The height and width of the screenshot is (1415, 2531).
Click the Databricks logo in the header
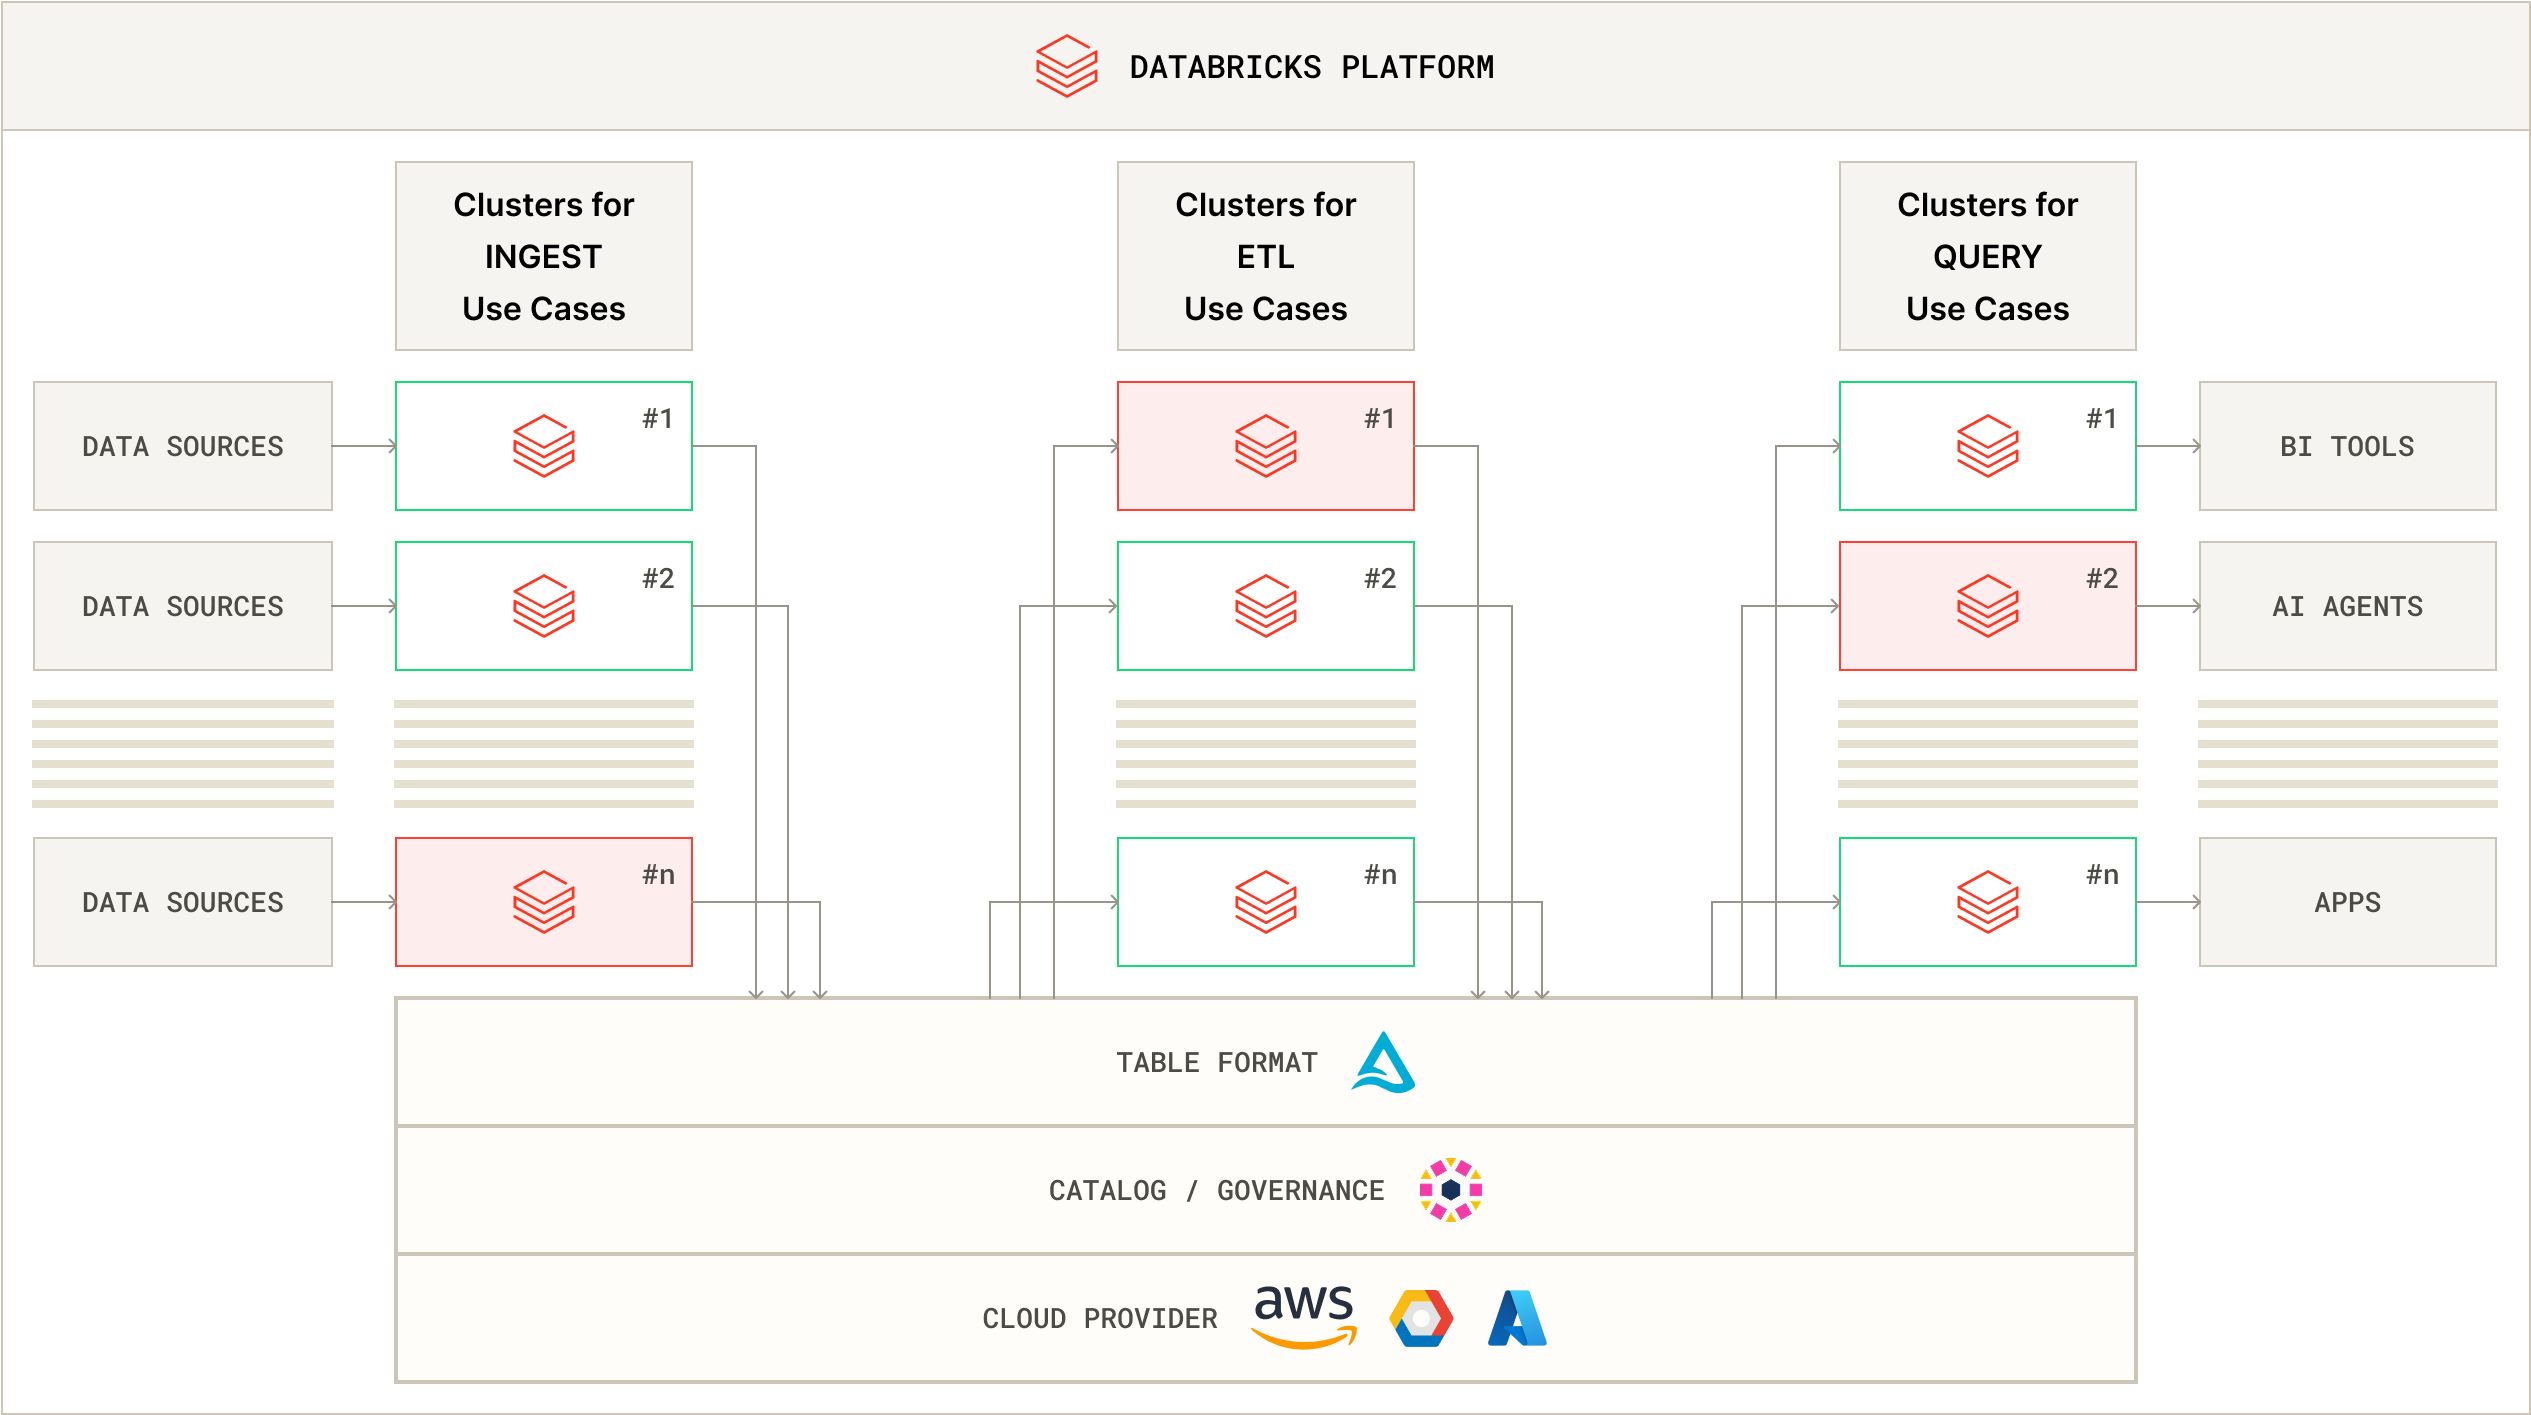(1066, 66)
